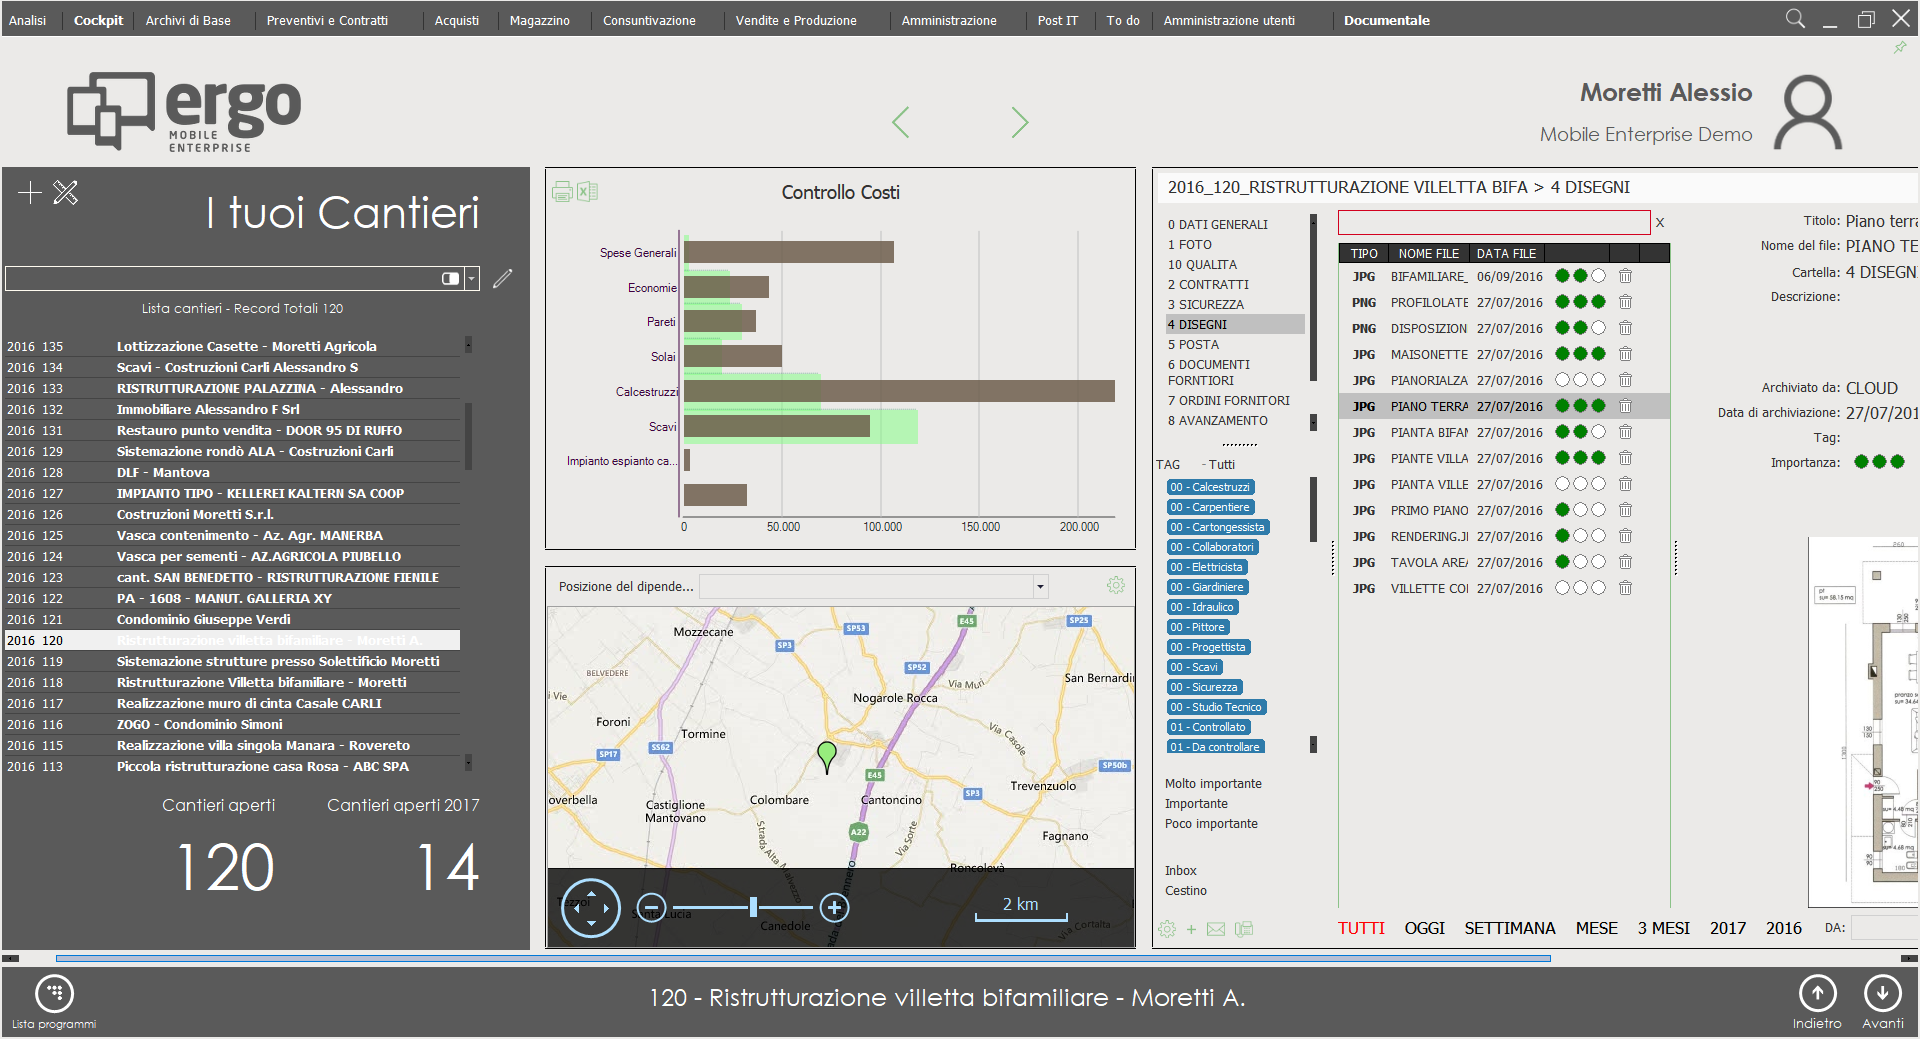The width and height of the screenshot is (1920, 1039).
Task: Click map pan navigation control
Action: (x=591, y=908)
